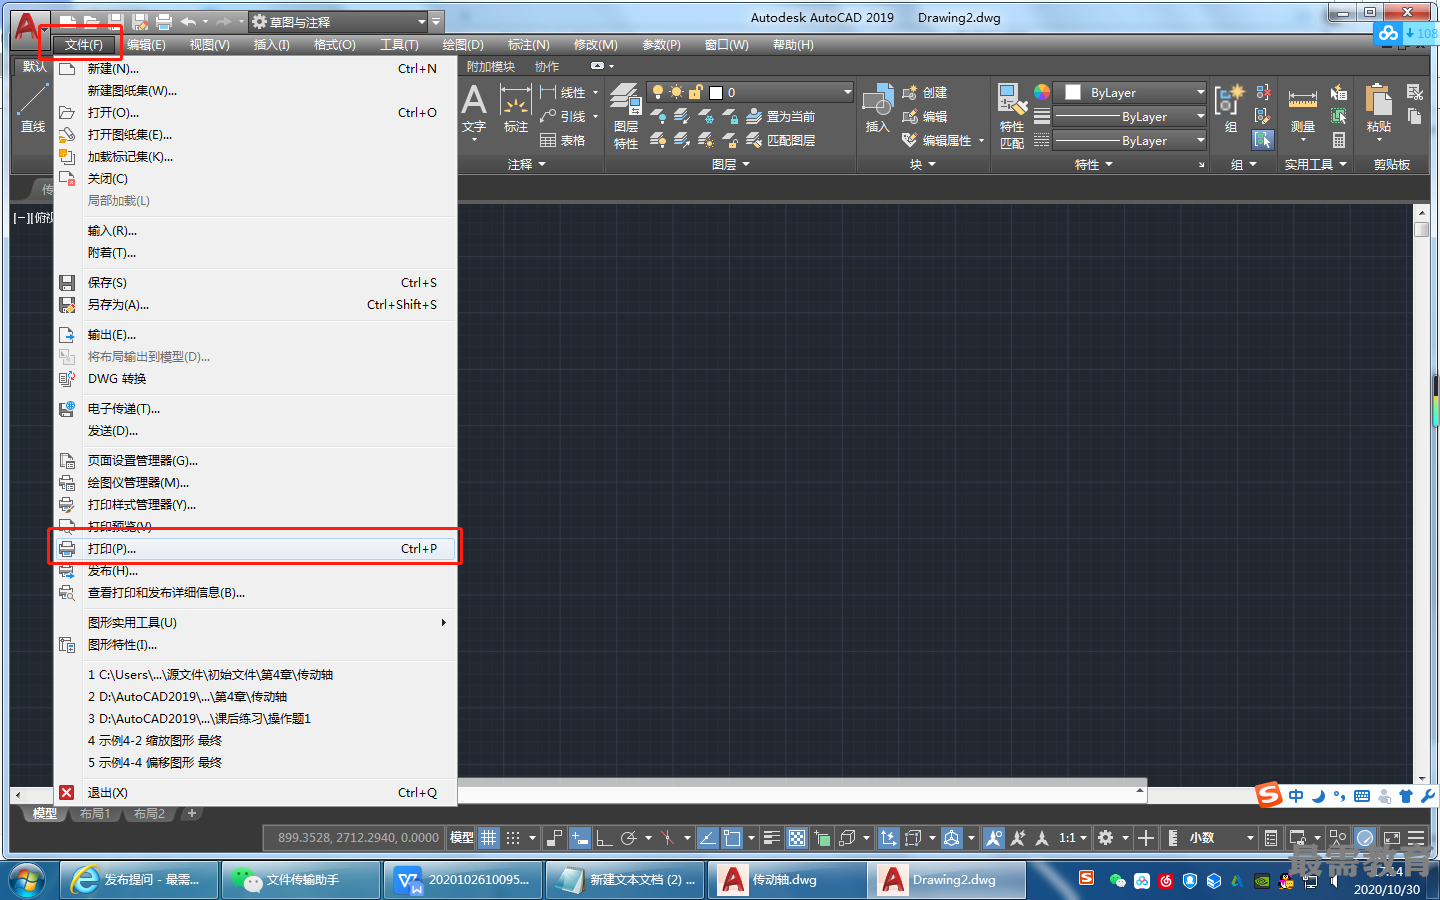This screenshot has width=1440, height=900.
Task: Insert a table with 表格 tool
Action: (x=563, y=140)
